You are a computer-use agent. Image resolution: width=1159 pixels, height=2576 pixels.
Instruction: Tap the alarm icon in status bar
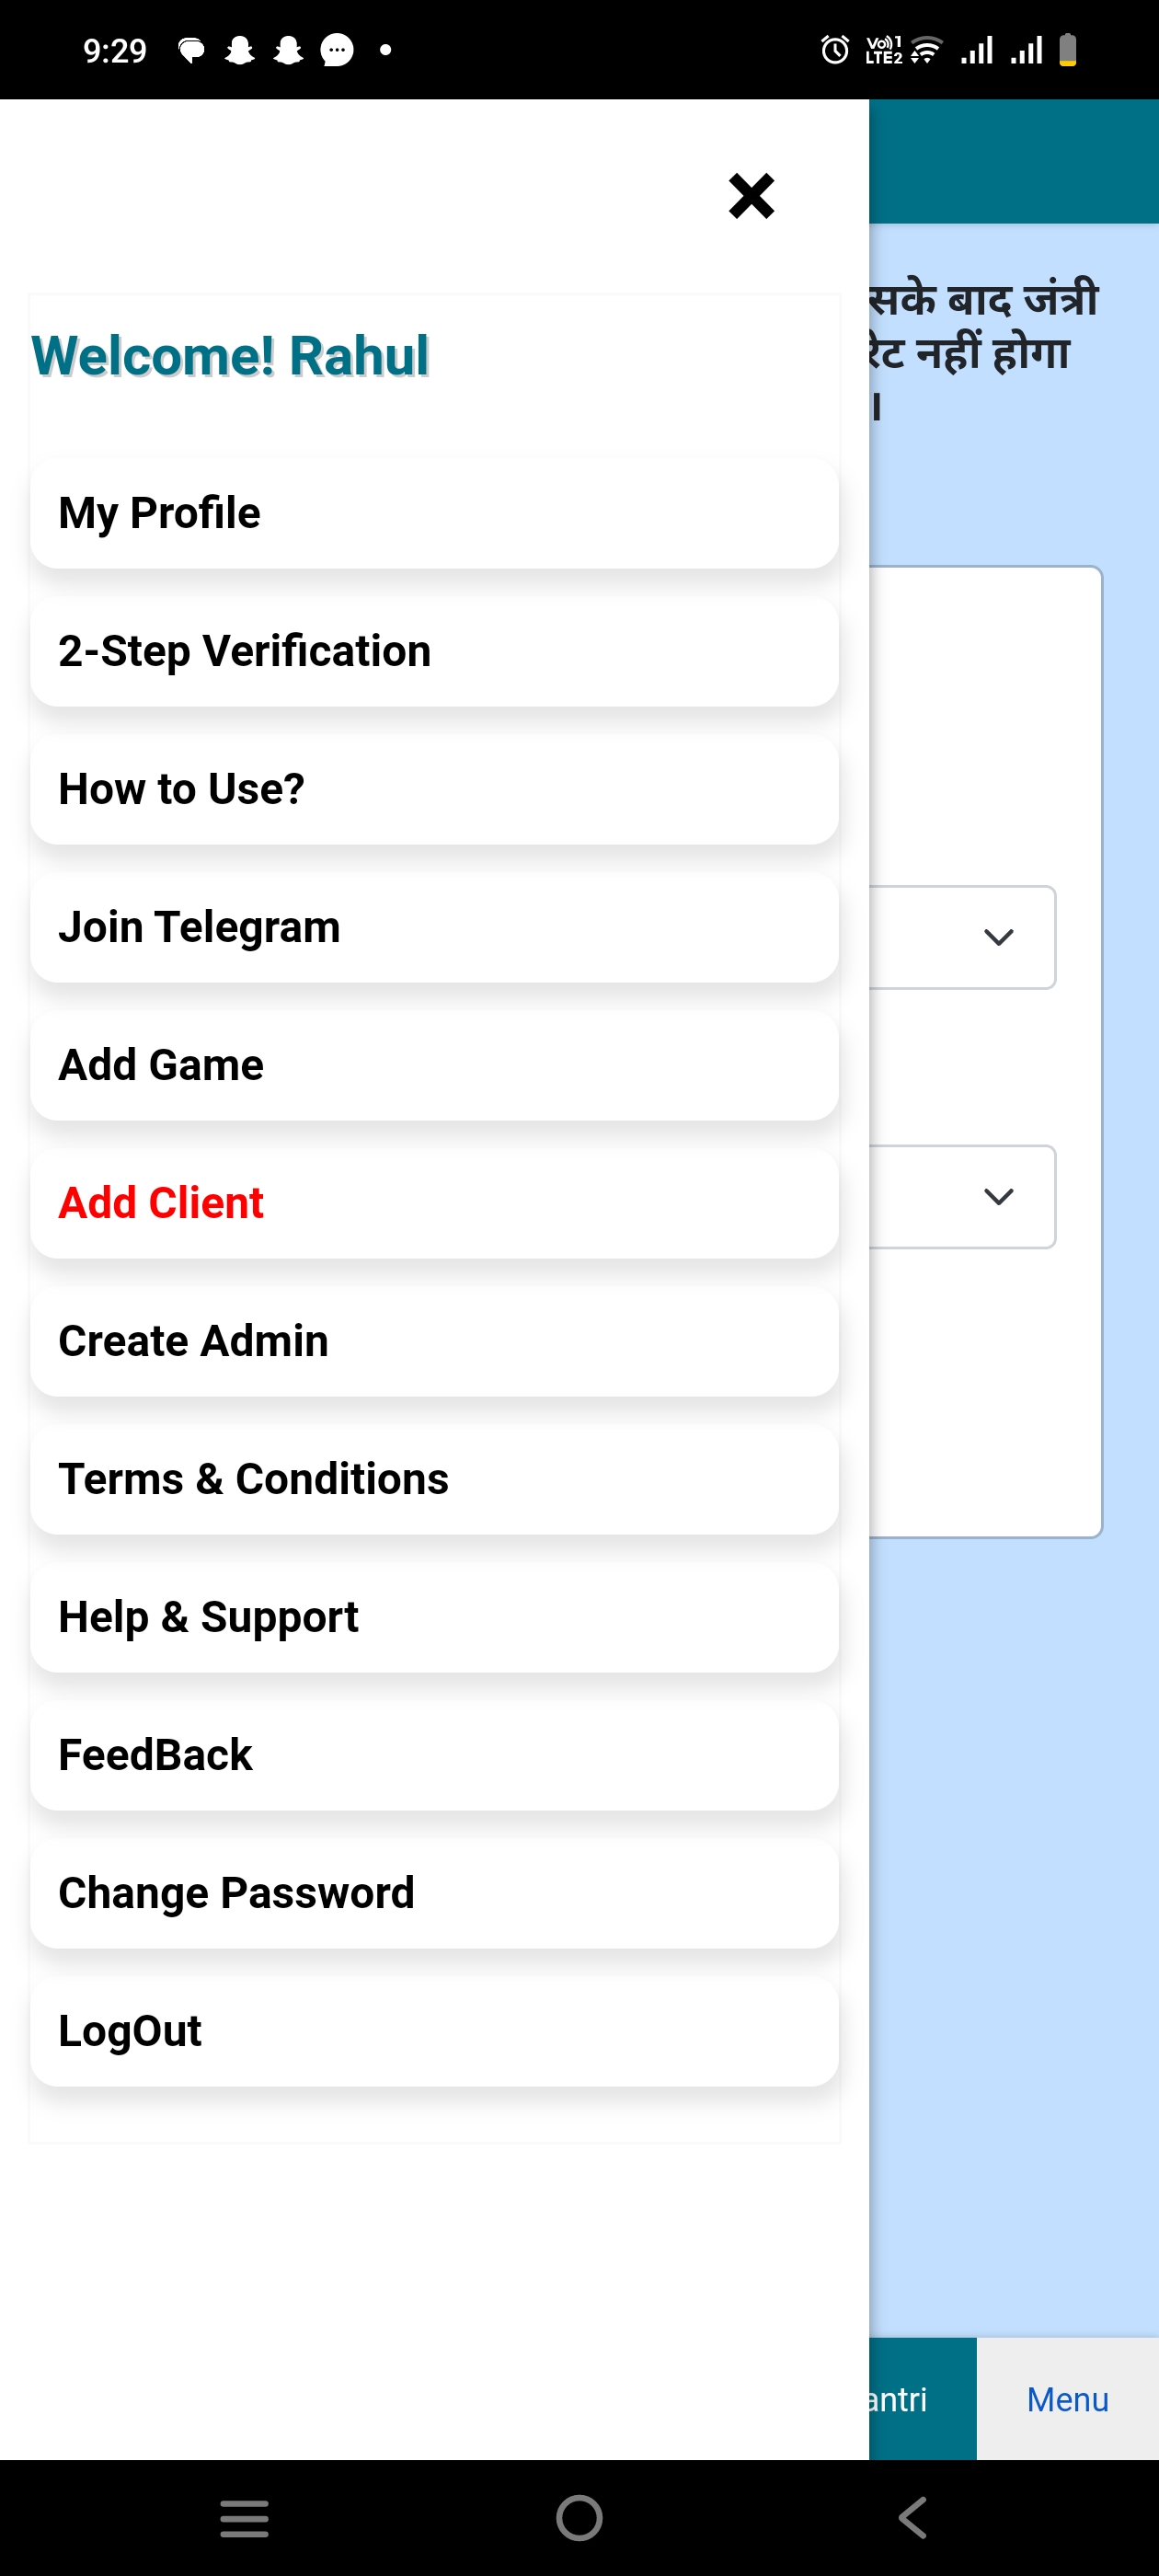pyautogui.click(x=834, y=49)
